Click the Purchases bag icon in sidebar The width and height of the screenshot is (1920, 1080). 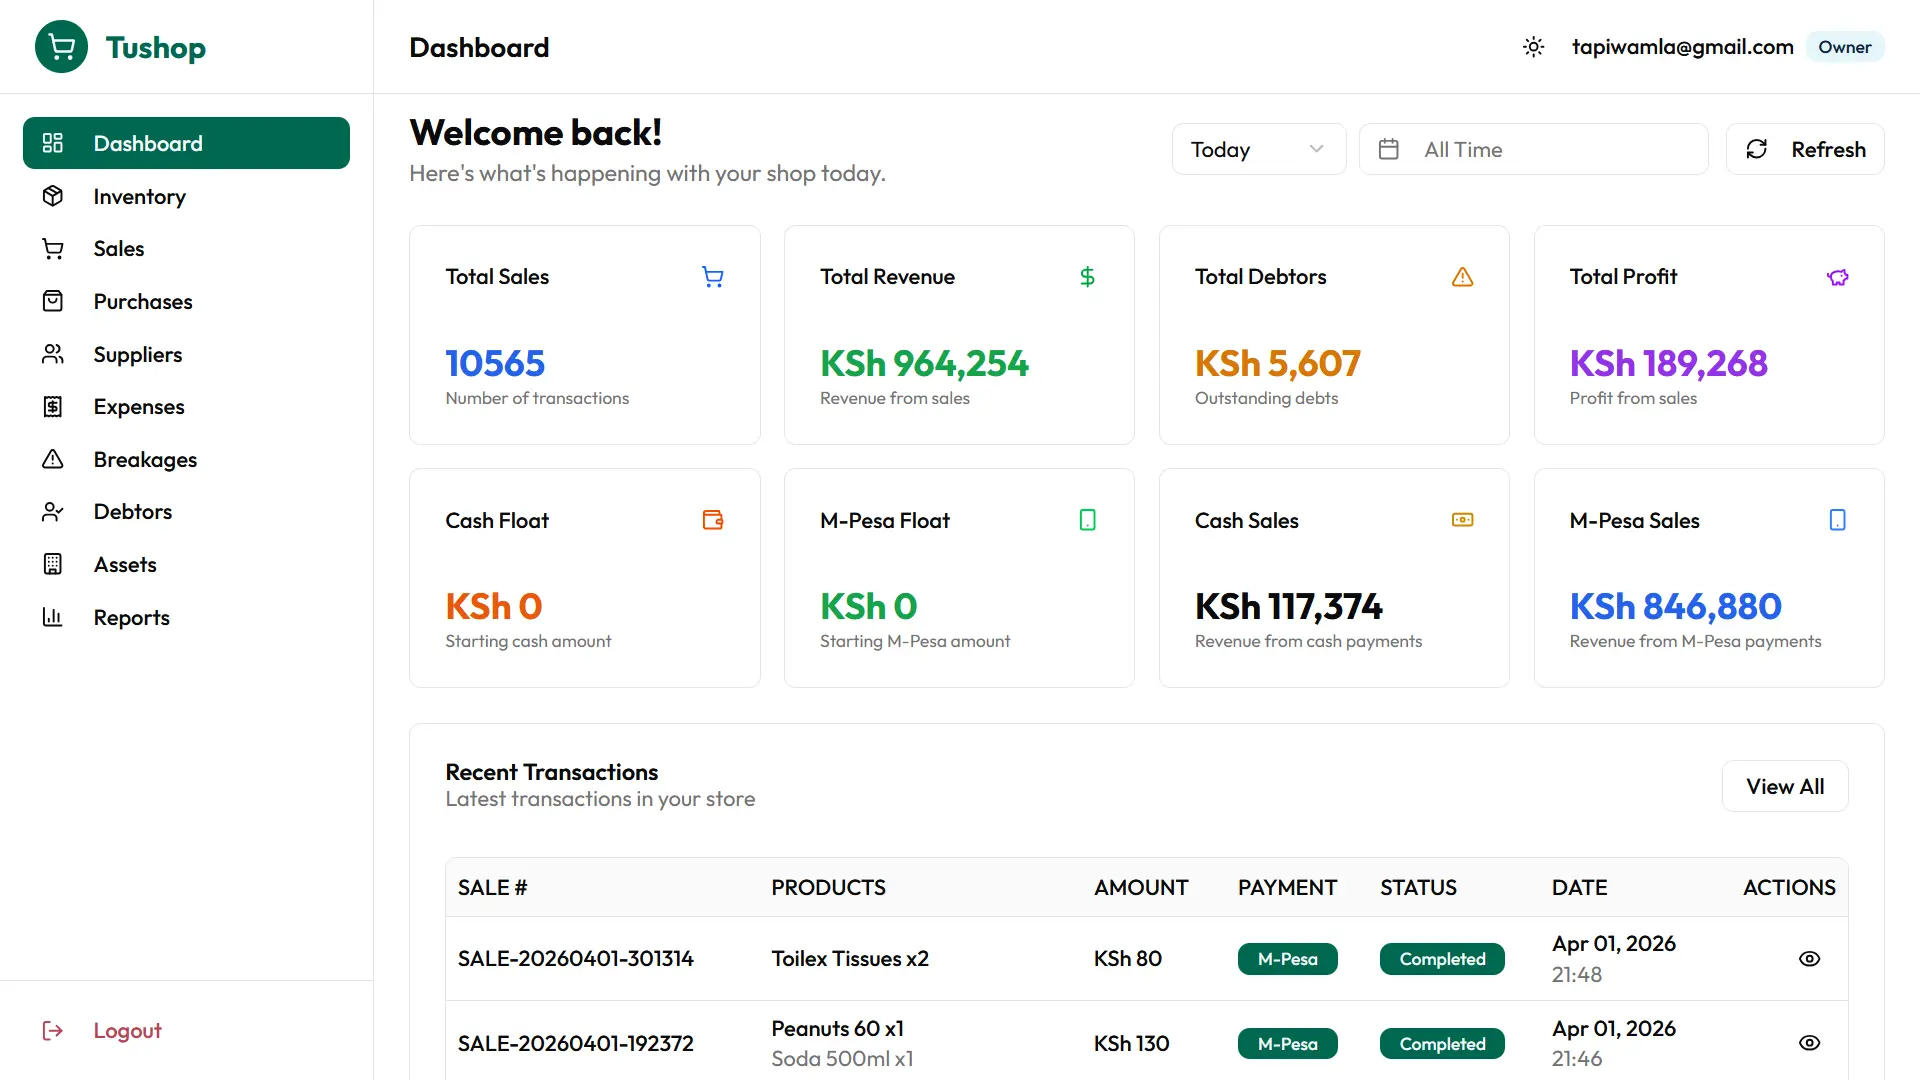53,301
